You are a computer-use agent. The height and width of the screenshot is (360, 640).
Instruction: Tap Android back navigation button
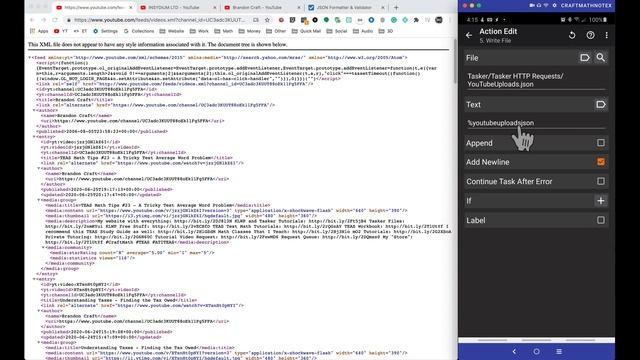[514, 351]
